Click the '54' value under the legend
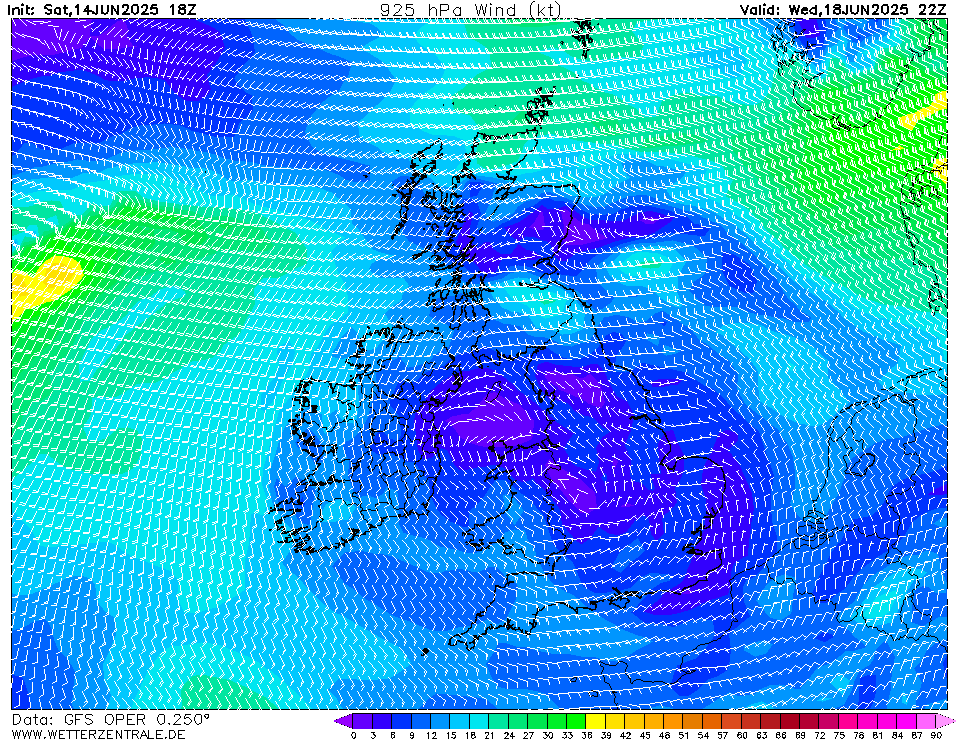 [x=703, y=735]
